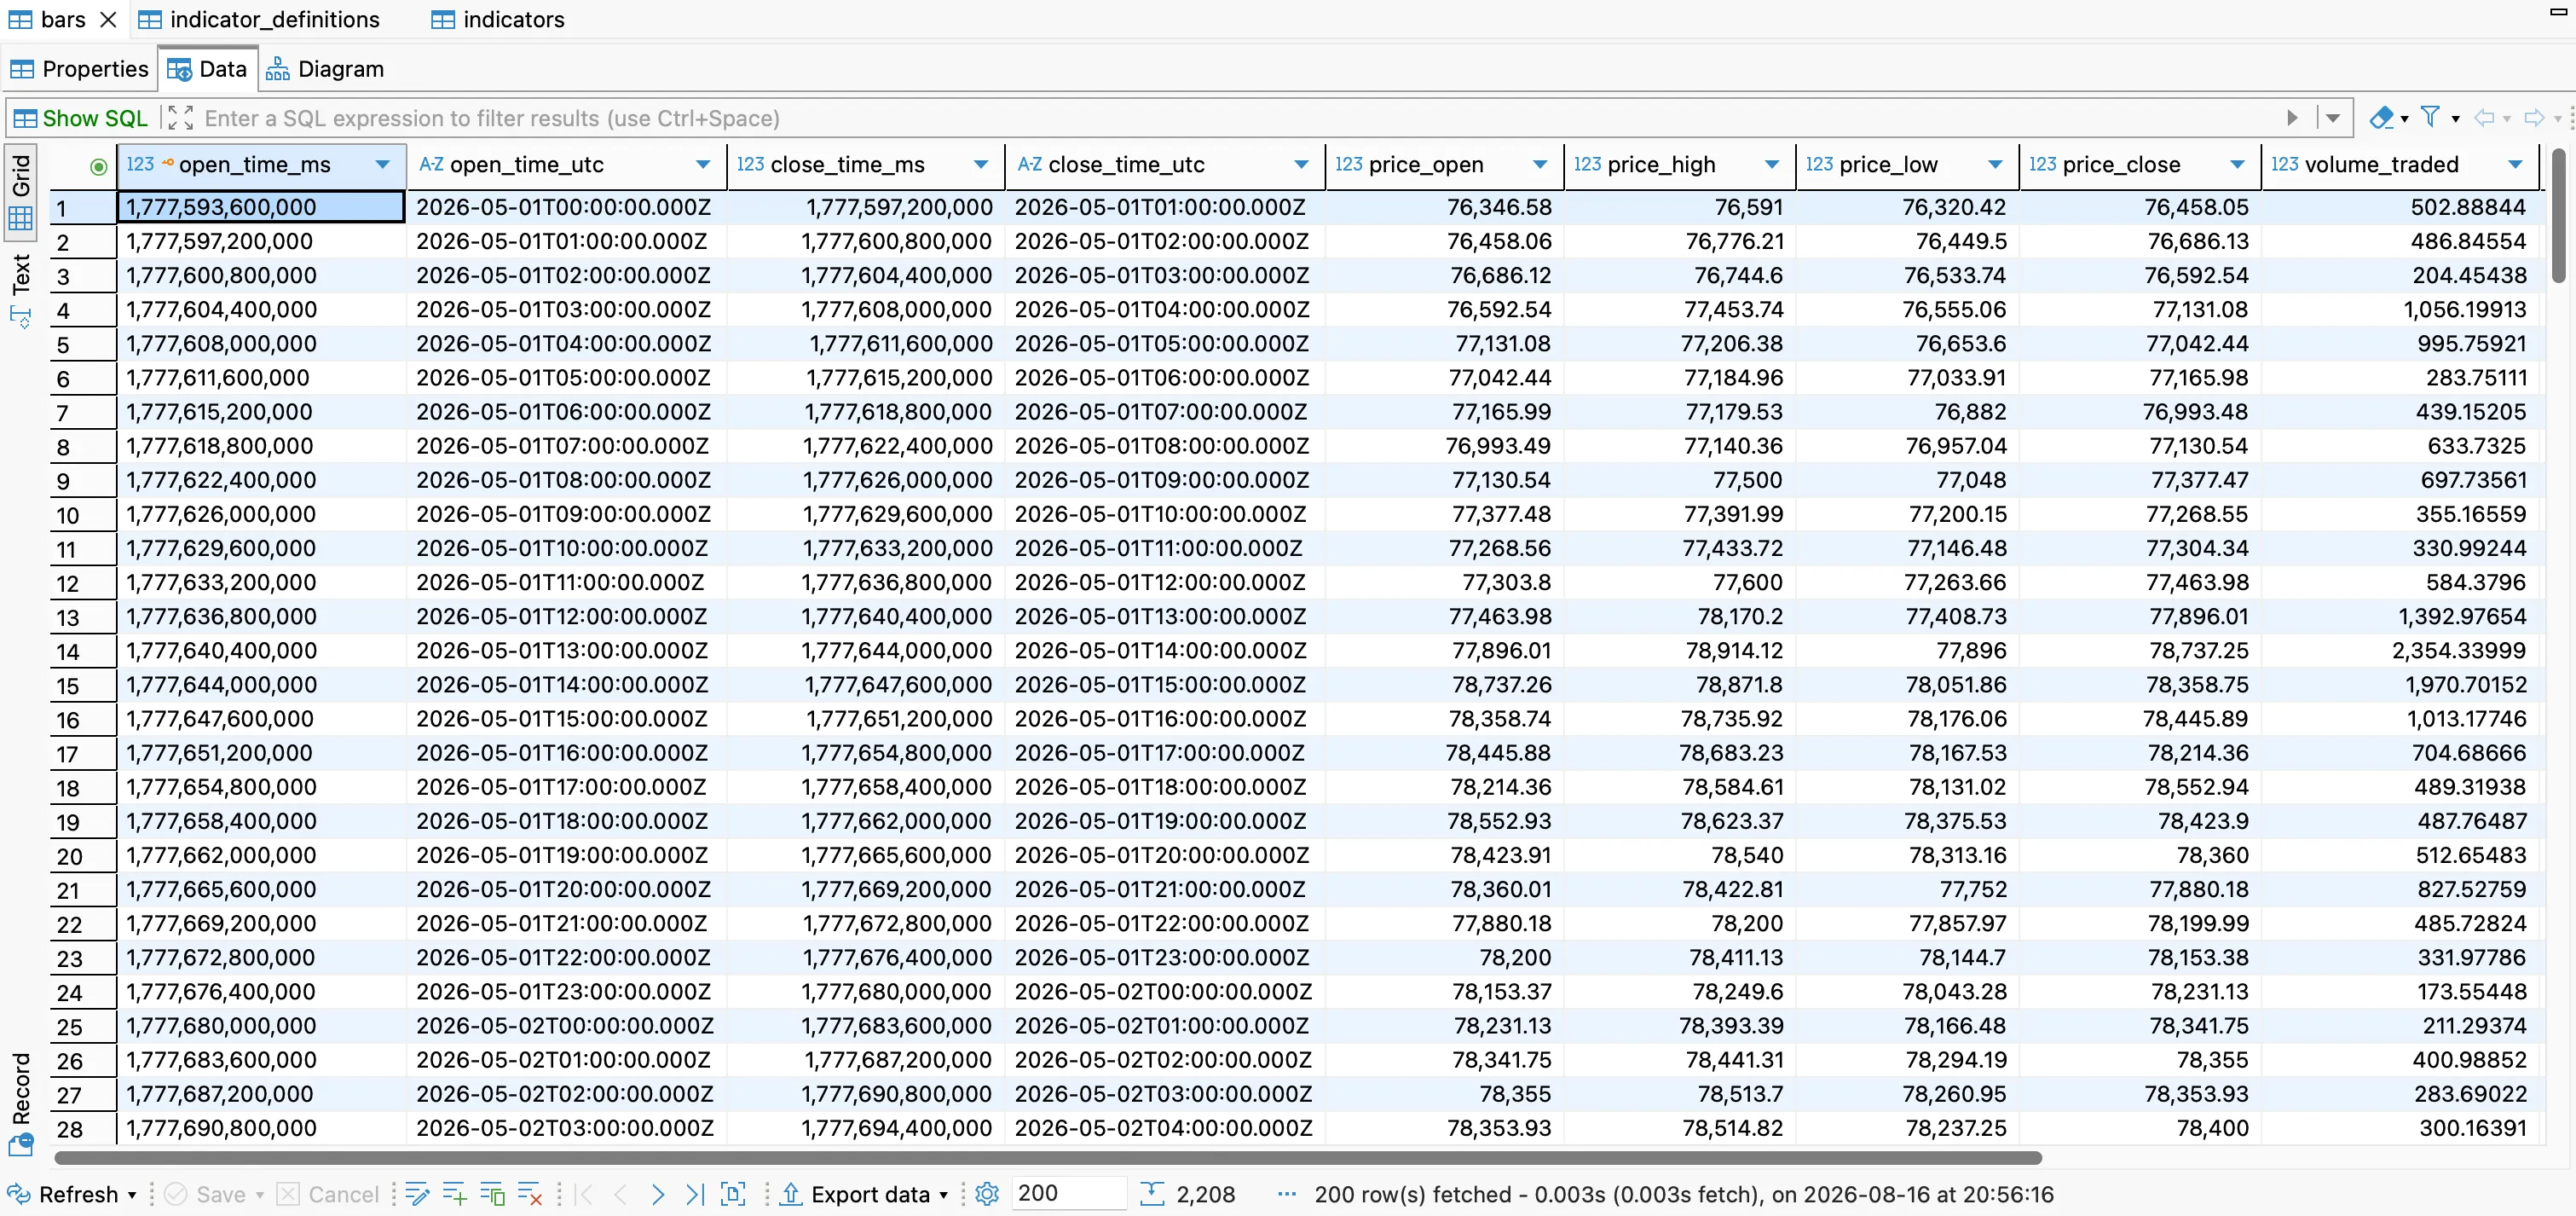Image resolution: width=2576 pixels, height=1216 pixels.
Task: Click the edit cell value icon
Action: pyautogui.click(x=417, y=1194)
